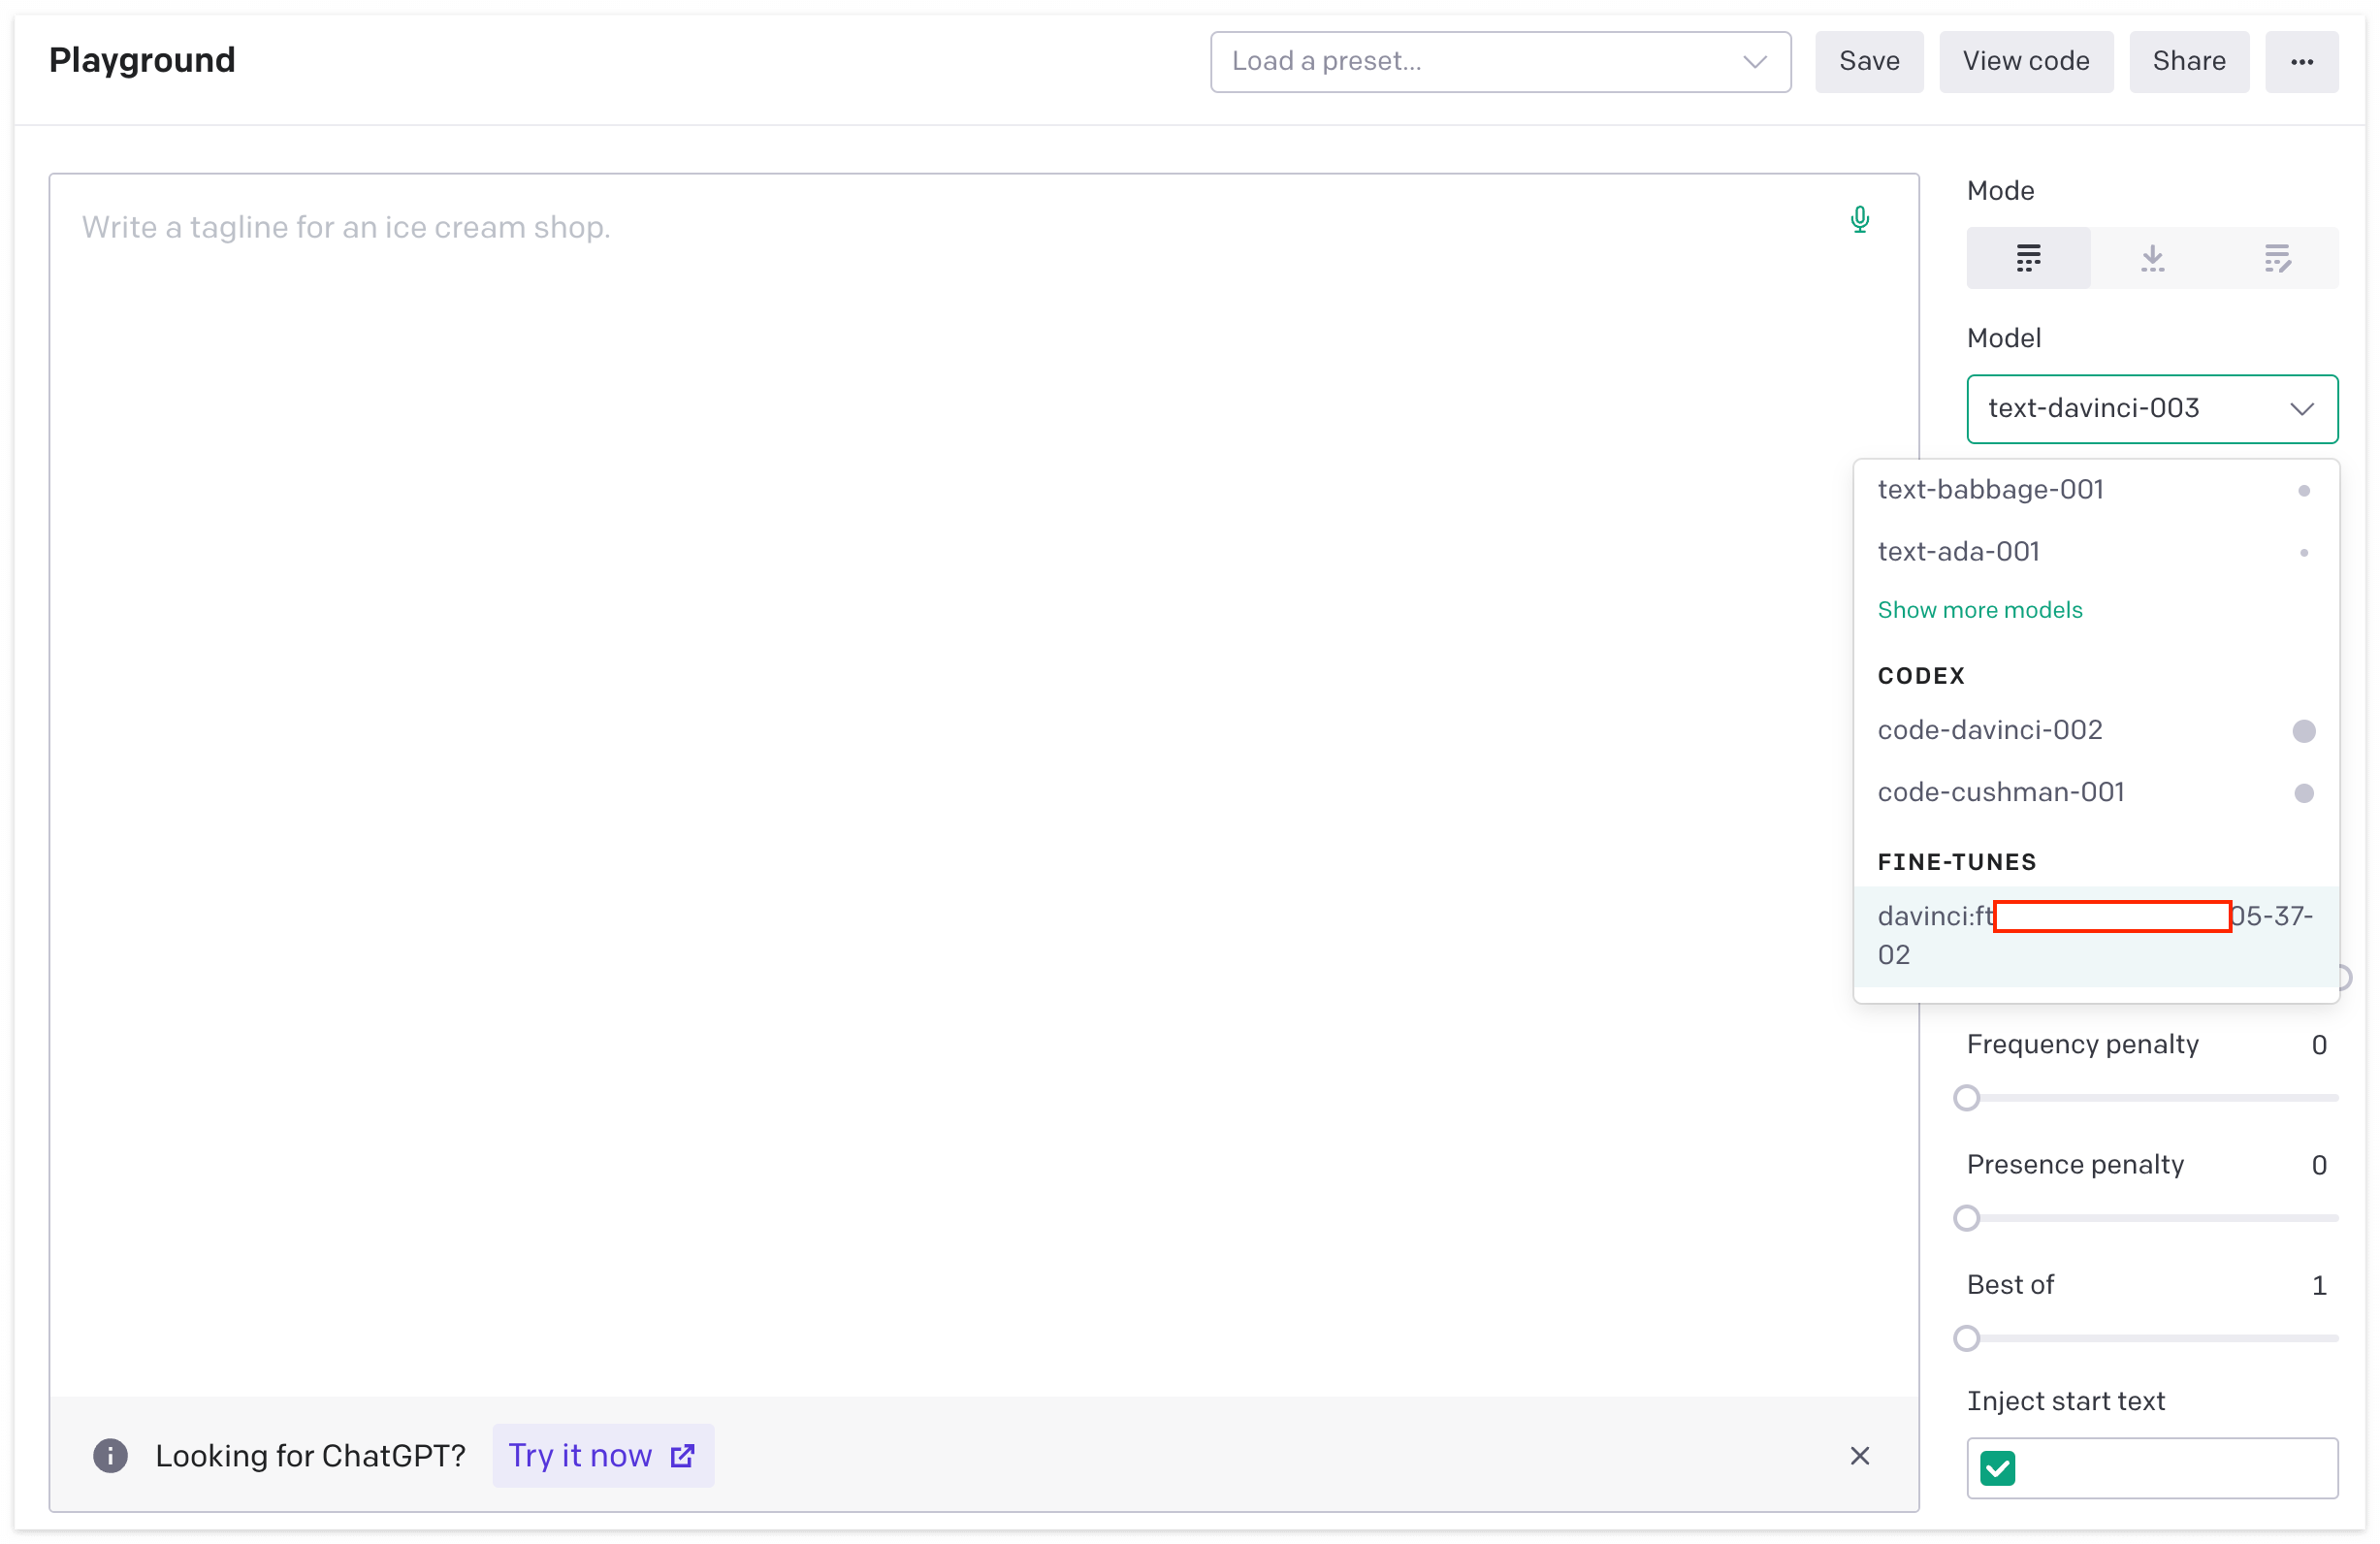Click the info icon in ChatGPT banner
The width and height of the screenshot is (2380, 1544).
[110, 1455]
